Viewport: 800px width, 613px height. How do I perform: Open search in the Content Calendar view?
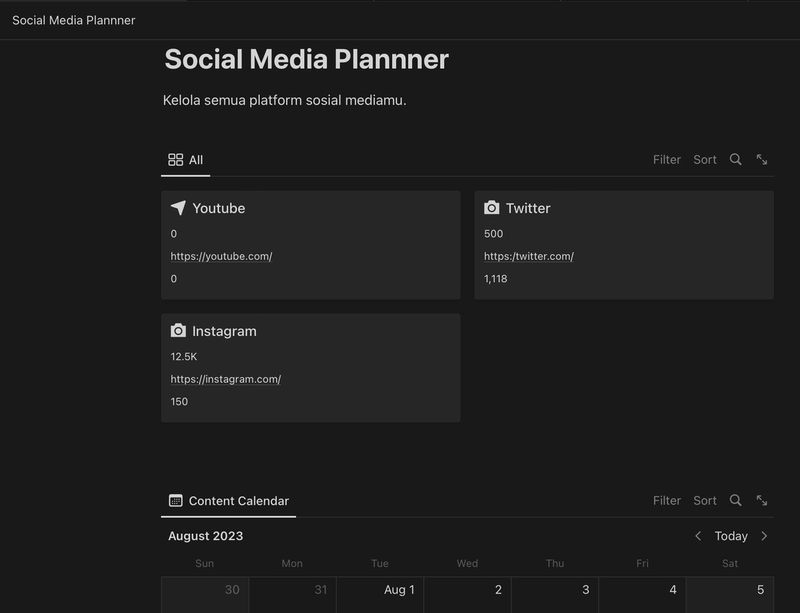click(735, 500)
